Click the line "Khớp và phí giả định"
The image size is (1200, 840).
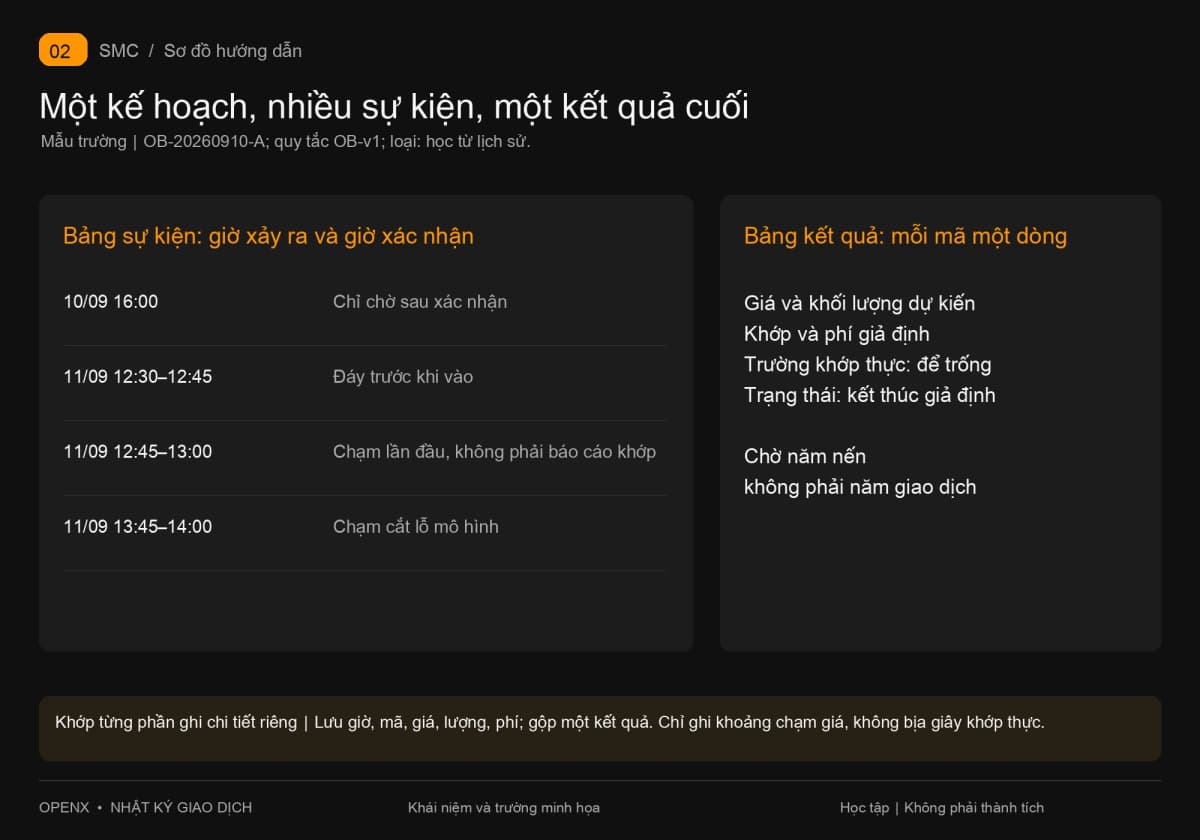(x=837, y=334)
